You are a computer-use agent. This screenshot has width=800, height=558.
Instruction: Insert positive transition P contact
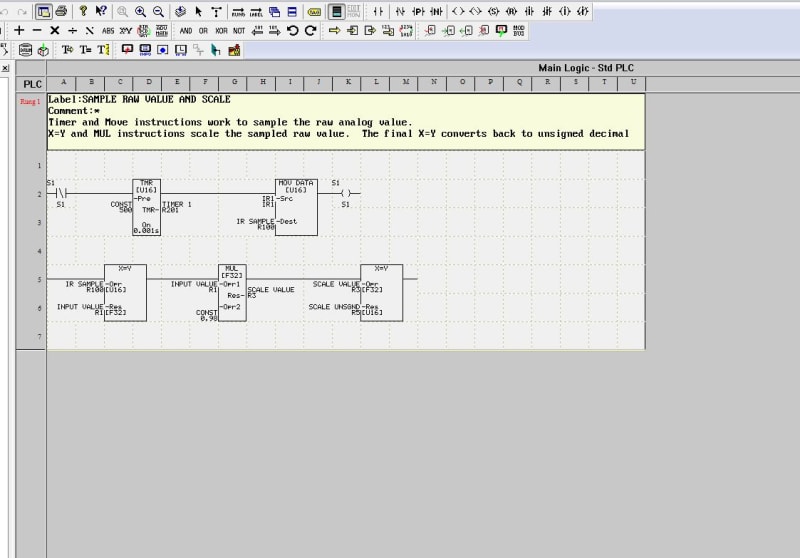click(418, 11)
